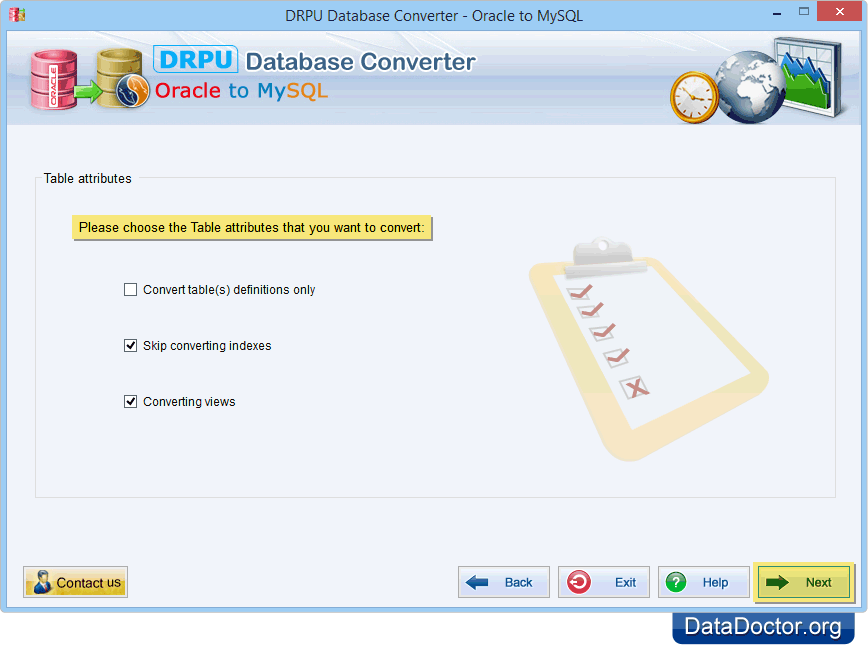Maximize the converter window

click(x=804, y=12)
